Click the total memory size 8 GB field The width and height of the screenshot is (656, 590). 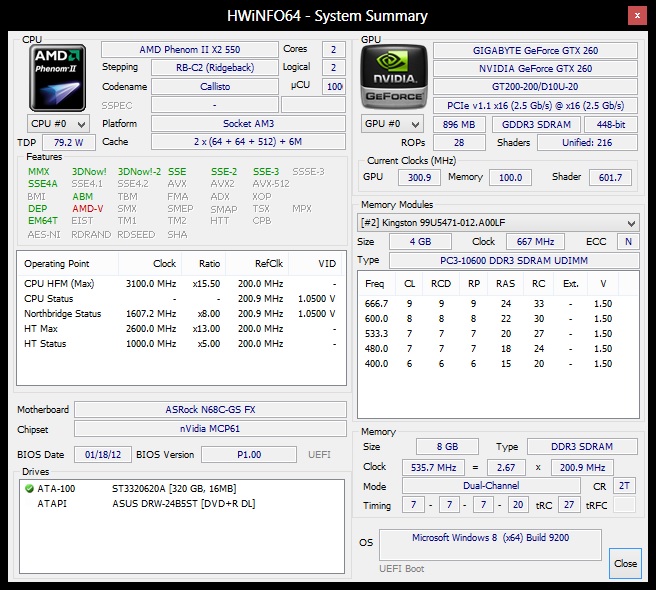(x=447, y=446)
